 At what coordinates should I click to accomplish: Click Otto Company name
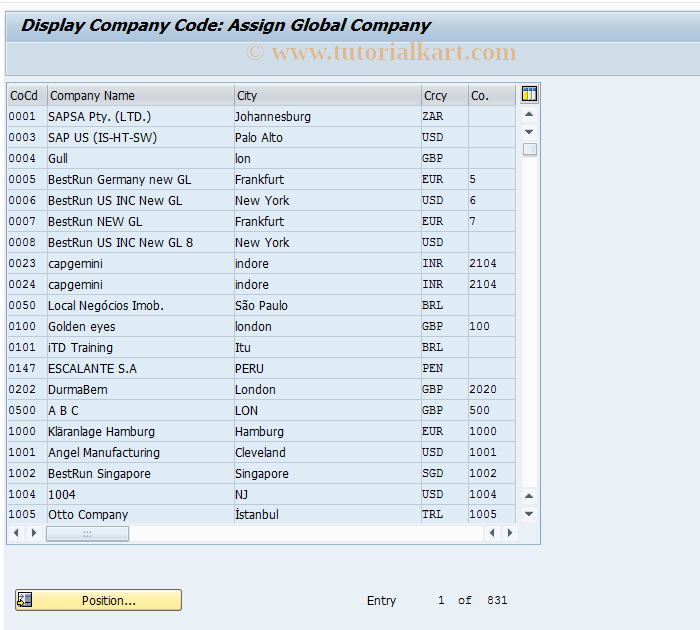[141, 514]
